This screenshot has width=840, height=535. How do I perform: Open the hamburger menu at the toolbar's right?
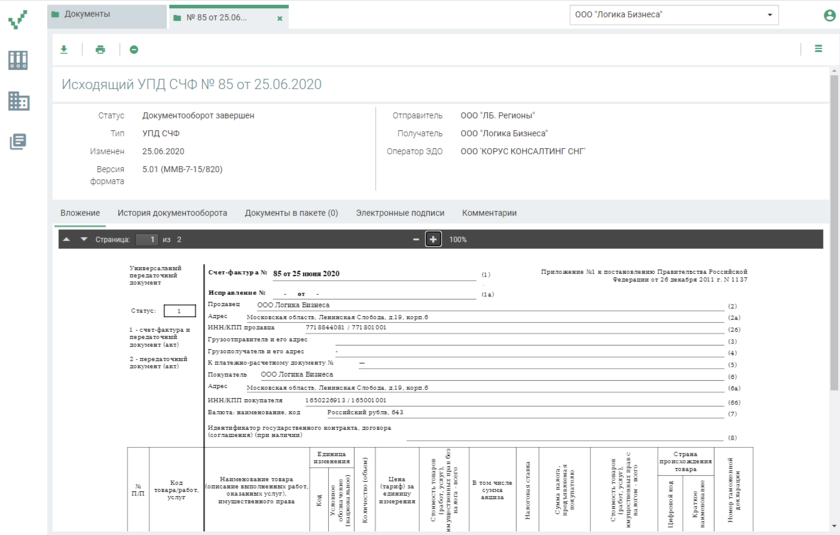coord(818,48)
